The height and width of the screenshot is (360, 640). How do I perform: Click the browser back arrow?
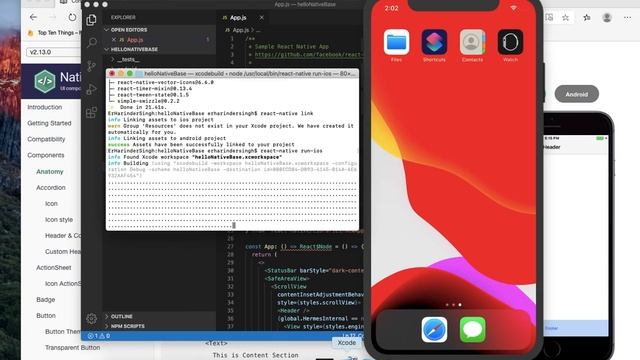33,17
